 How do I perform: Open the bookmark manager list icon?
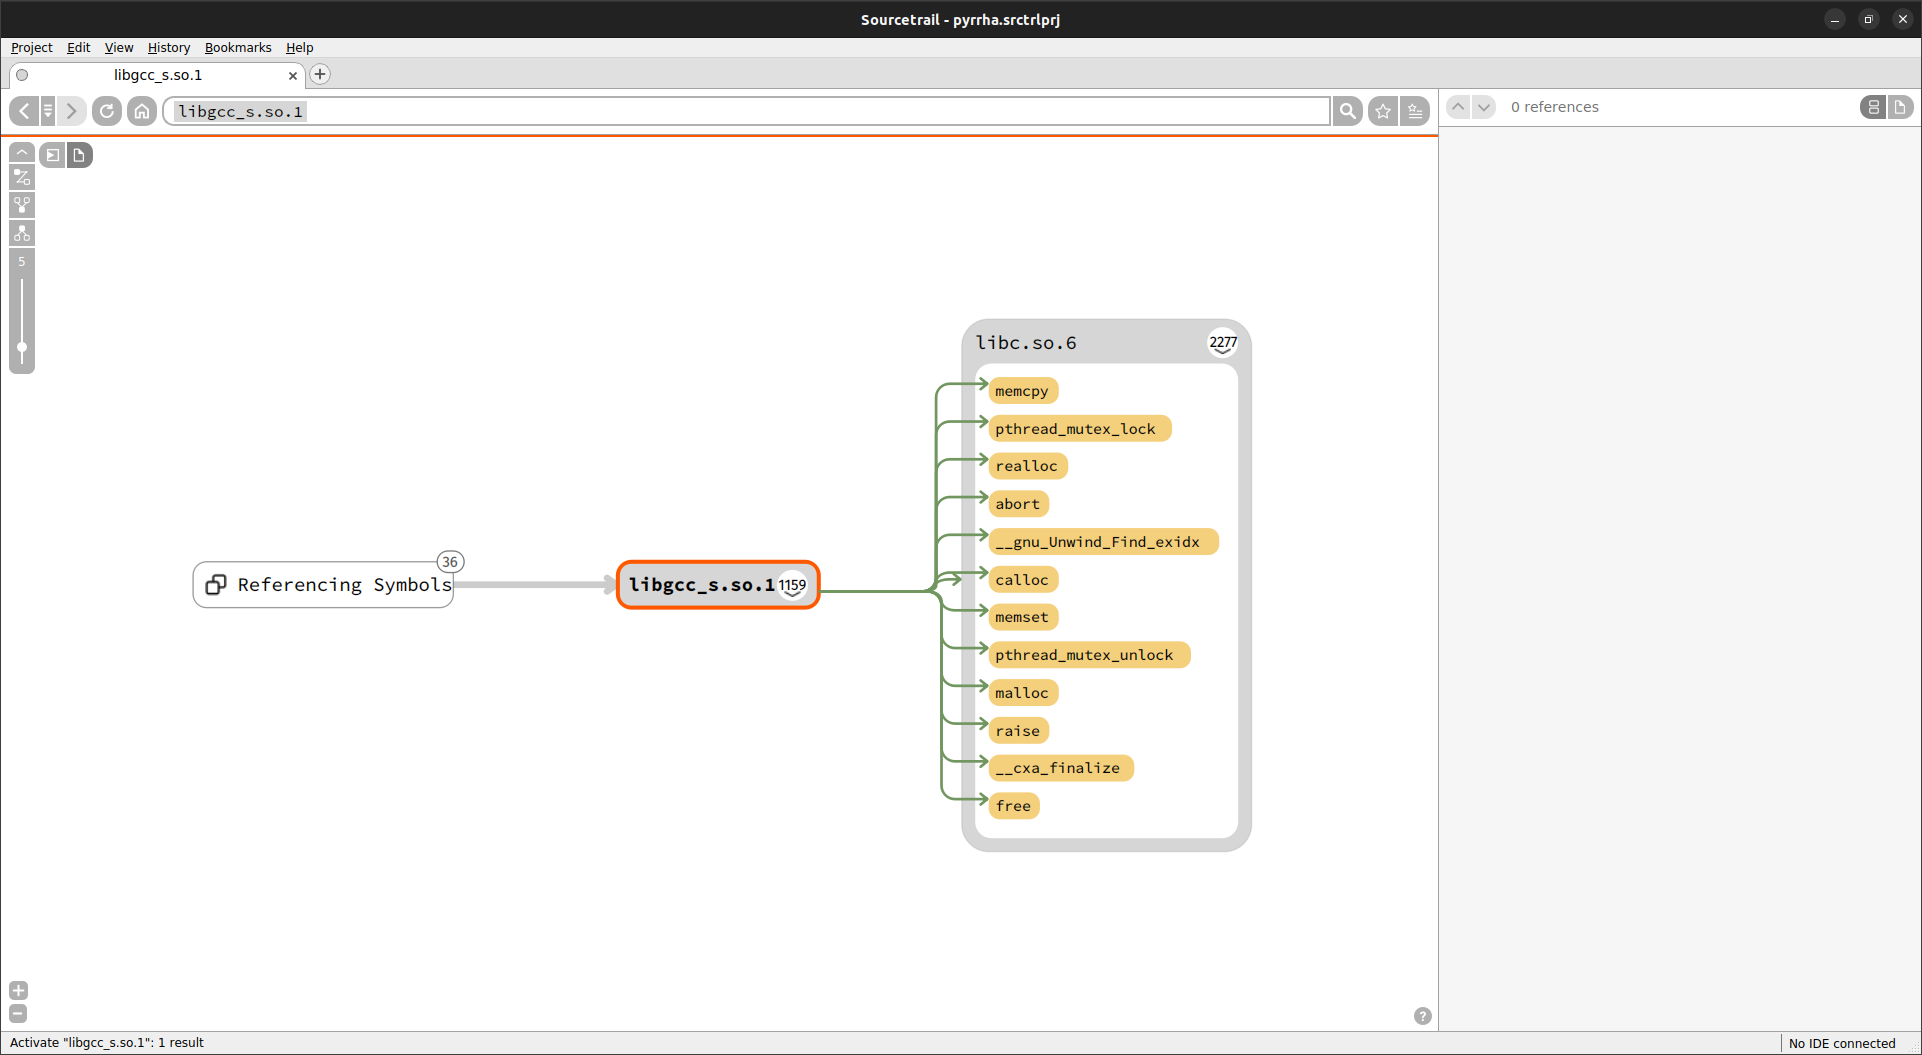[1415, 111]
